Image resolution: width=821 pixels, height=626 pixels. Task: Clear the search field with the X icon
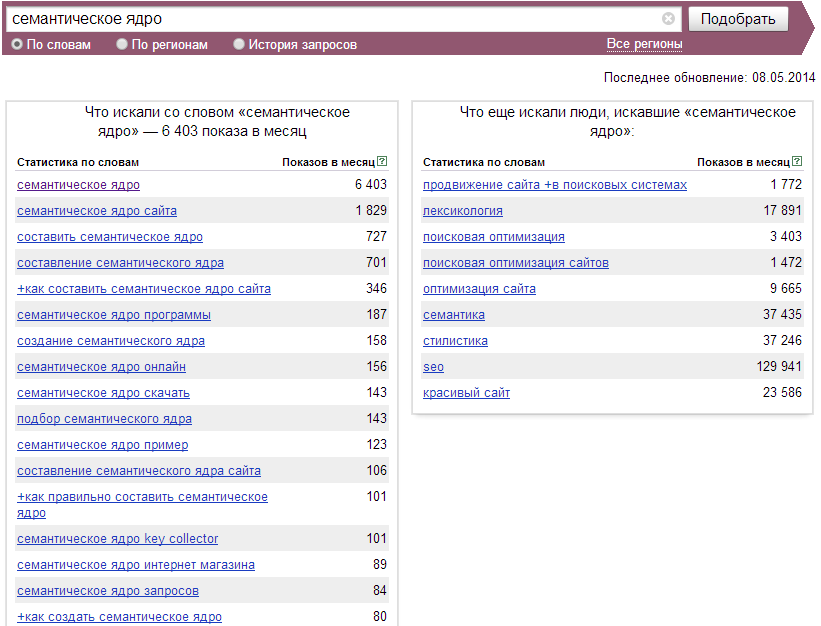point(668,19)
